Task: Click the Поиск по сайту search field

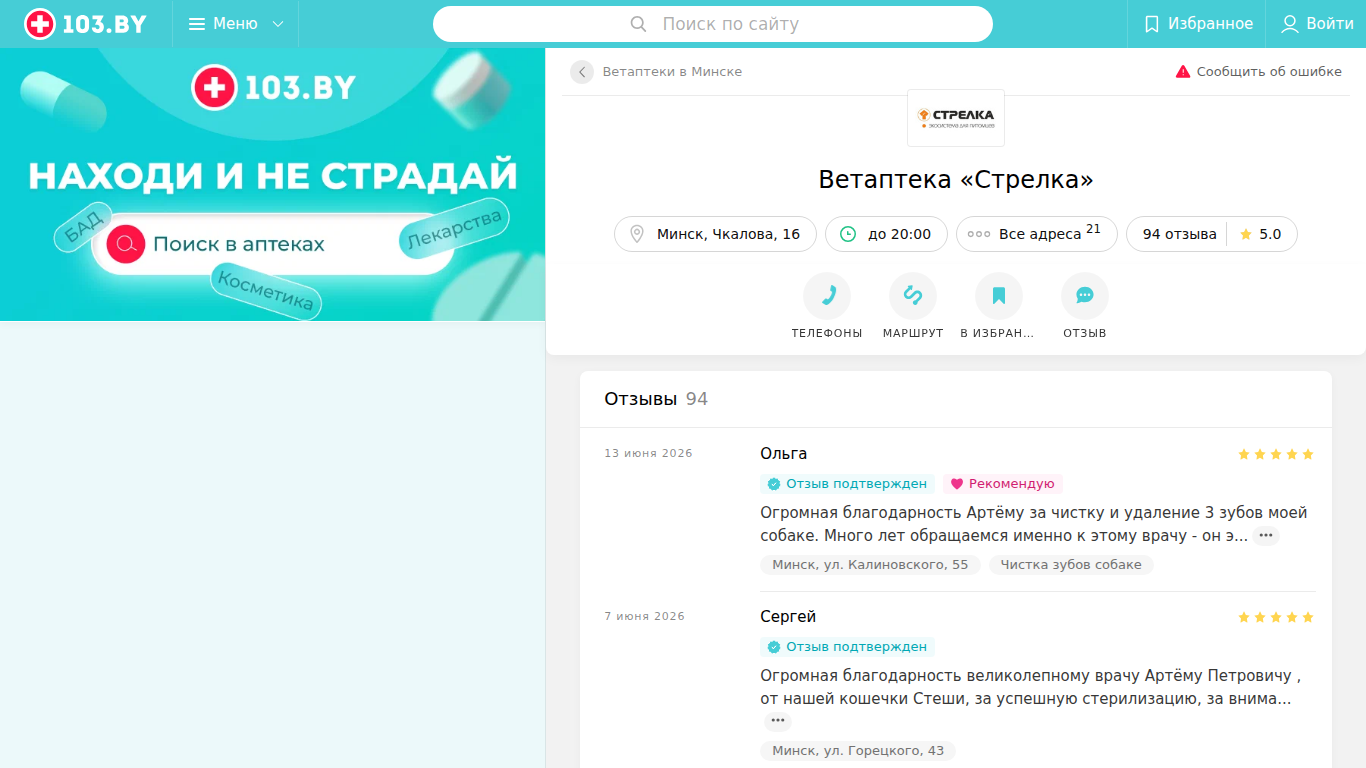Action: [x=713, y=24]
